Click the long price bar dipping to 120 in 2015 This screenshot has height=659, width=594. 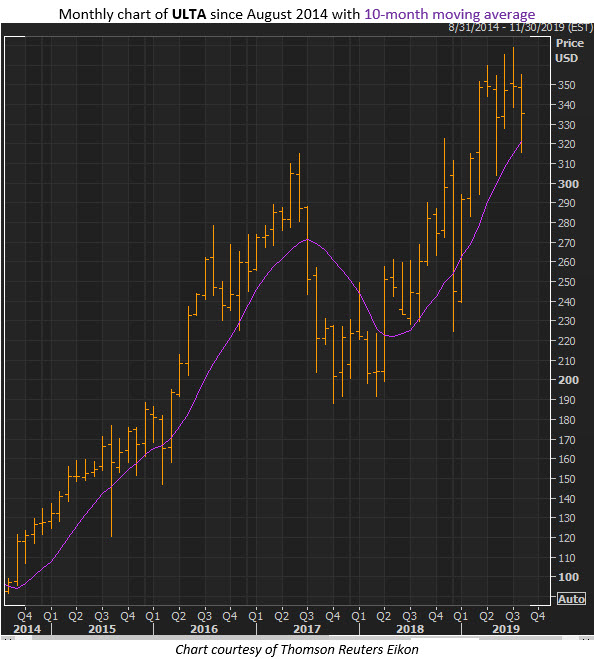111,481
